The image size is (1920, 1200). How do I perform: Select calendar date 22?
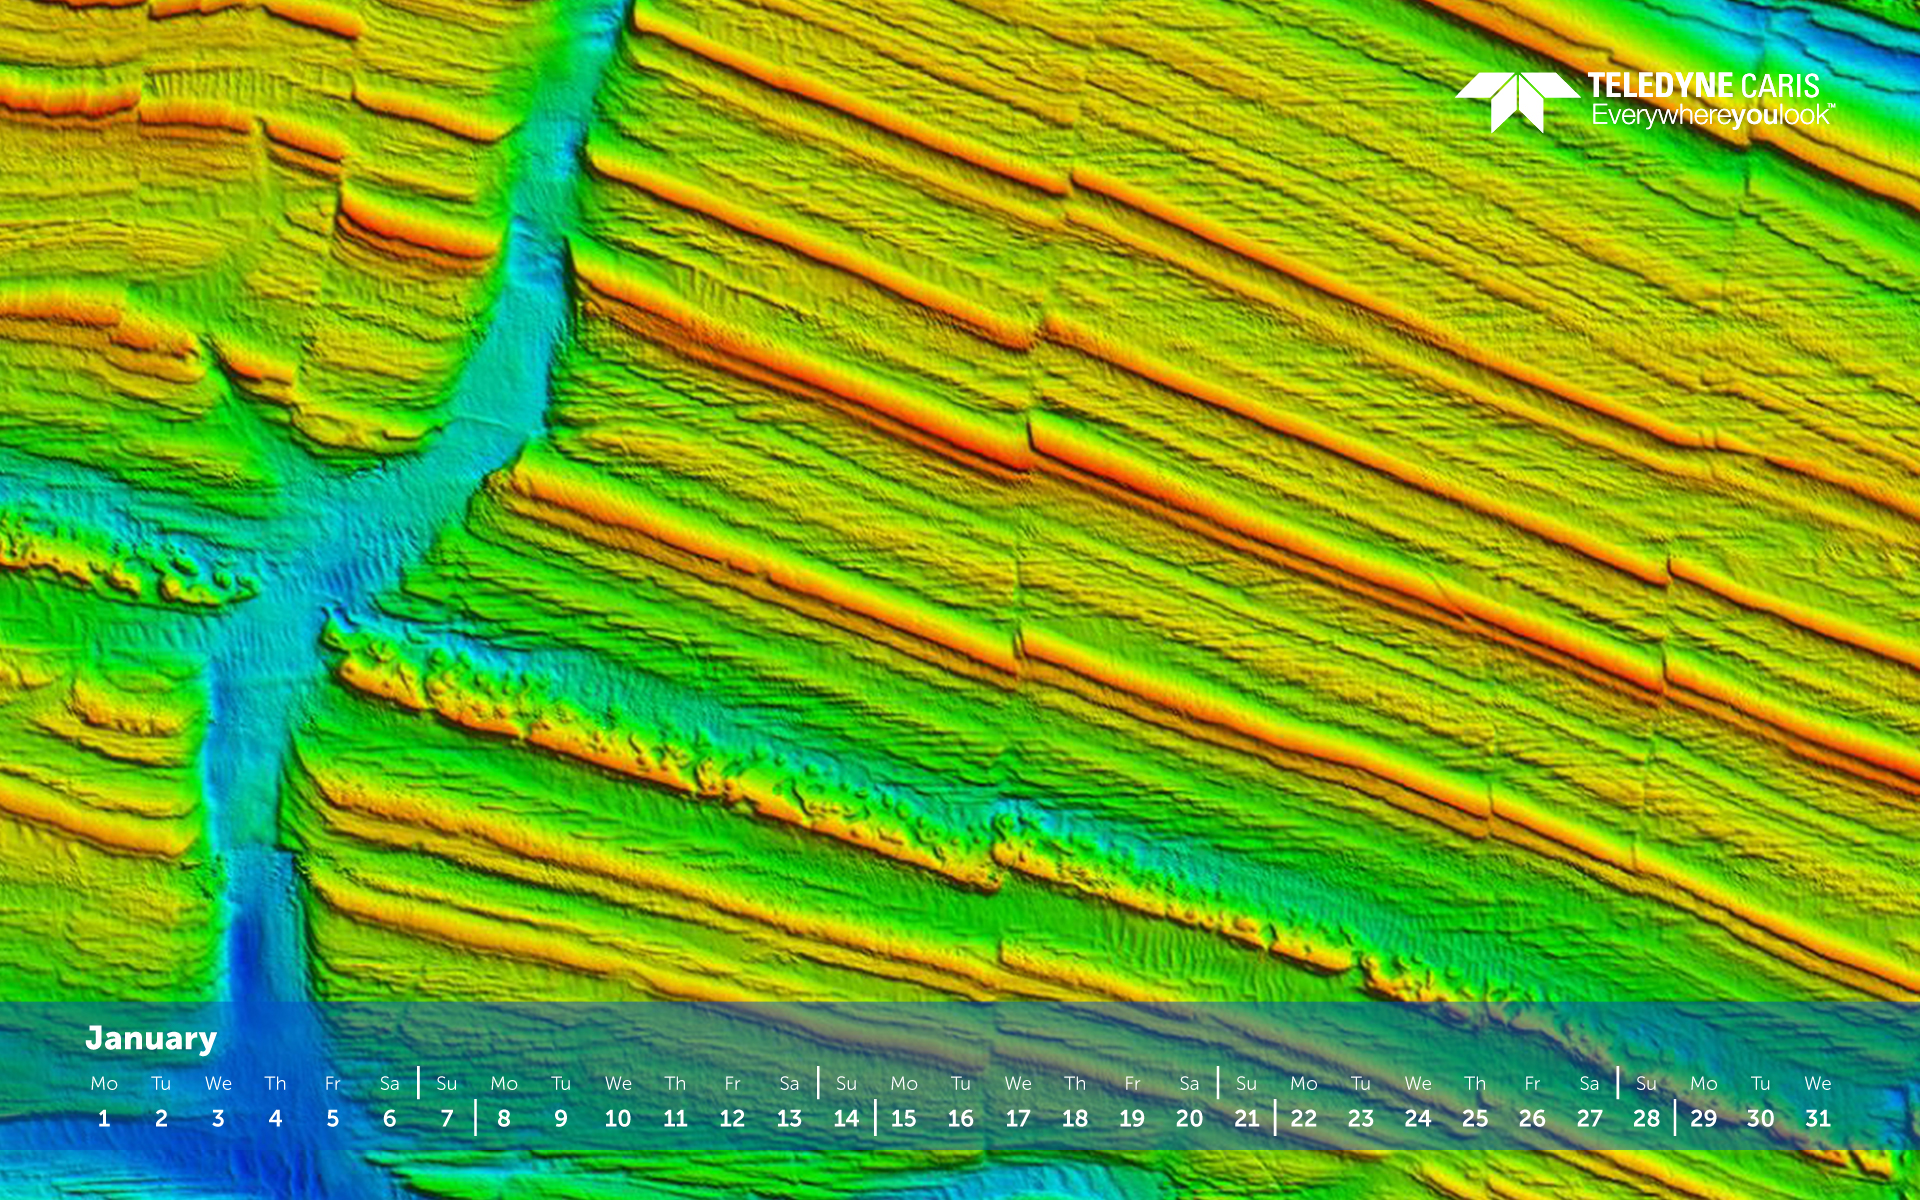pyautogui.click(x=1304, y=1119)
